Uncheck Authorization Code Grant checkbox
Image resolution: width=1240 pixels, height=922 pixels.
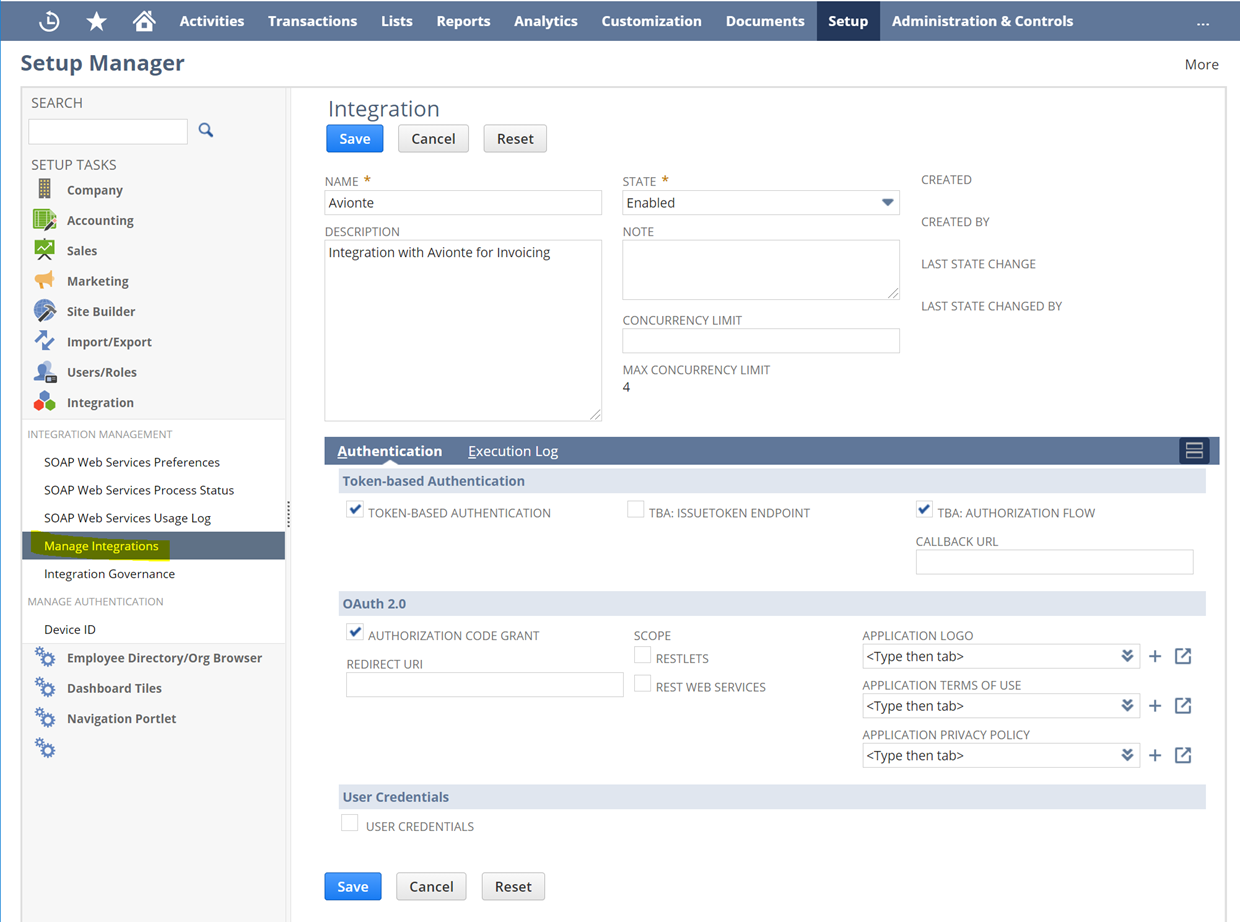355,633
